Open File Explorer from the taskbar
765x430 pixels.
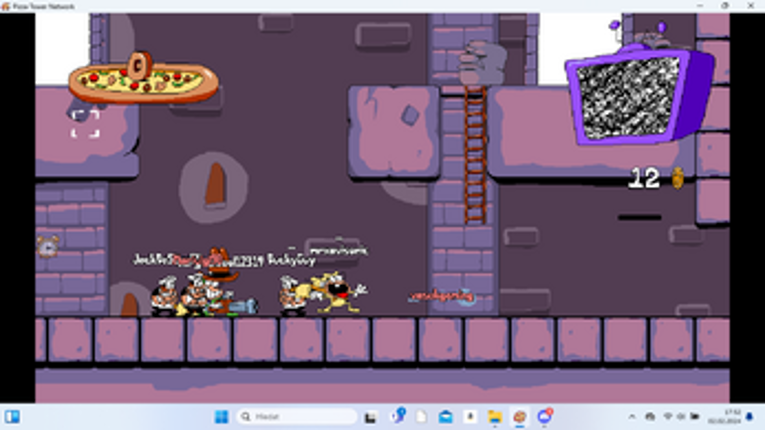click(495, 417)
